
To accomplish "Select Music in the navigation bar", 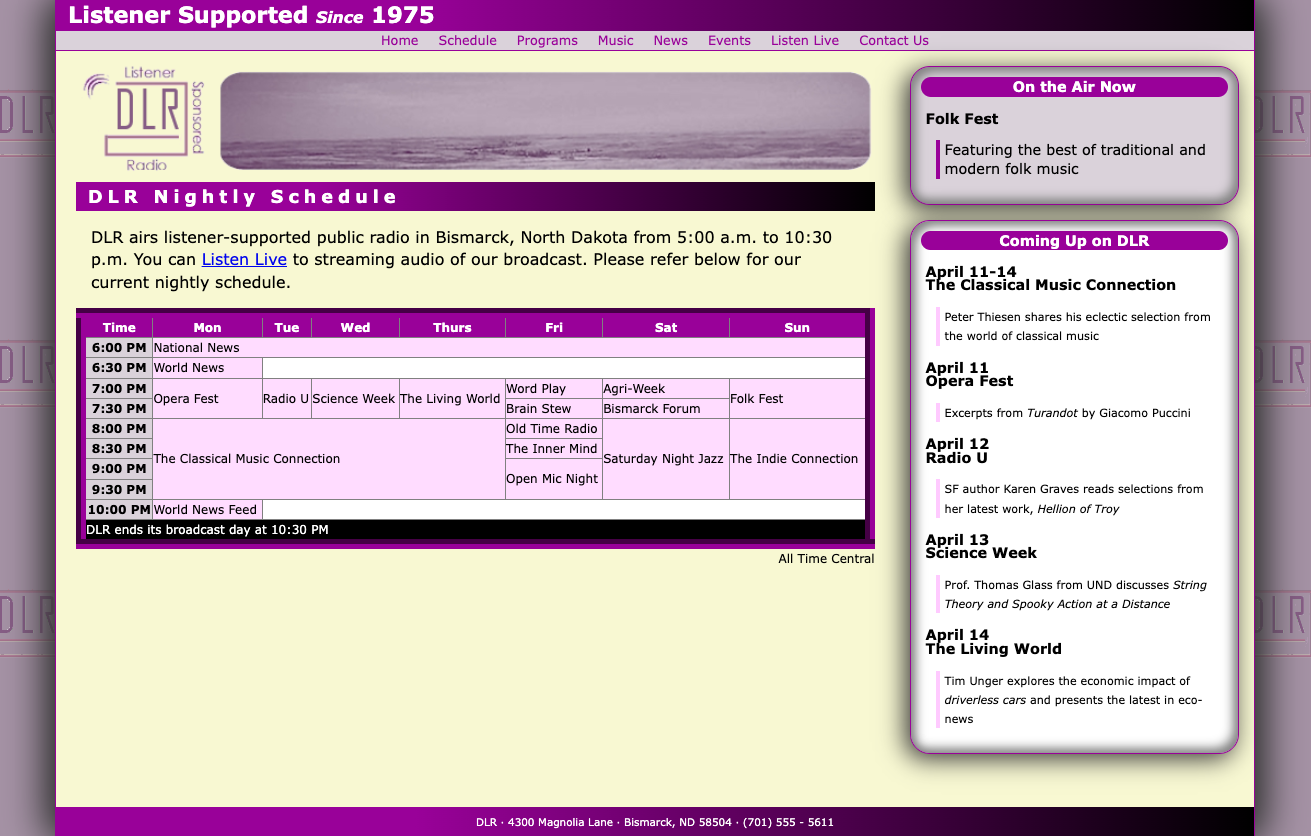I will click(615, 41).
